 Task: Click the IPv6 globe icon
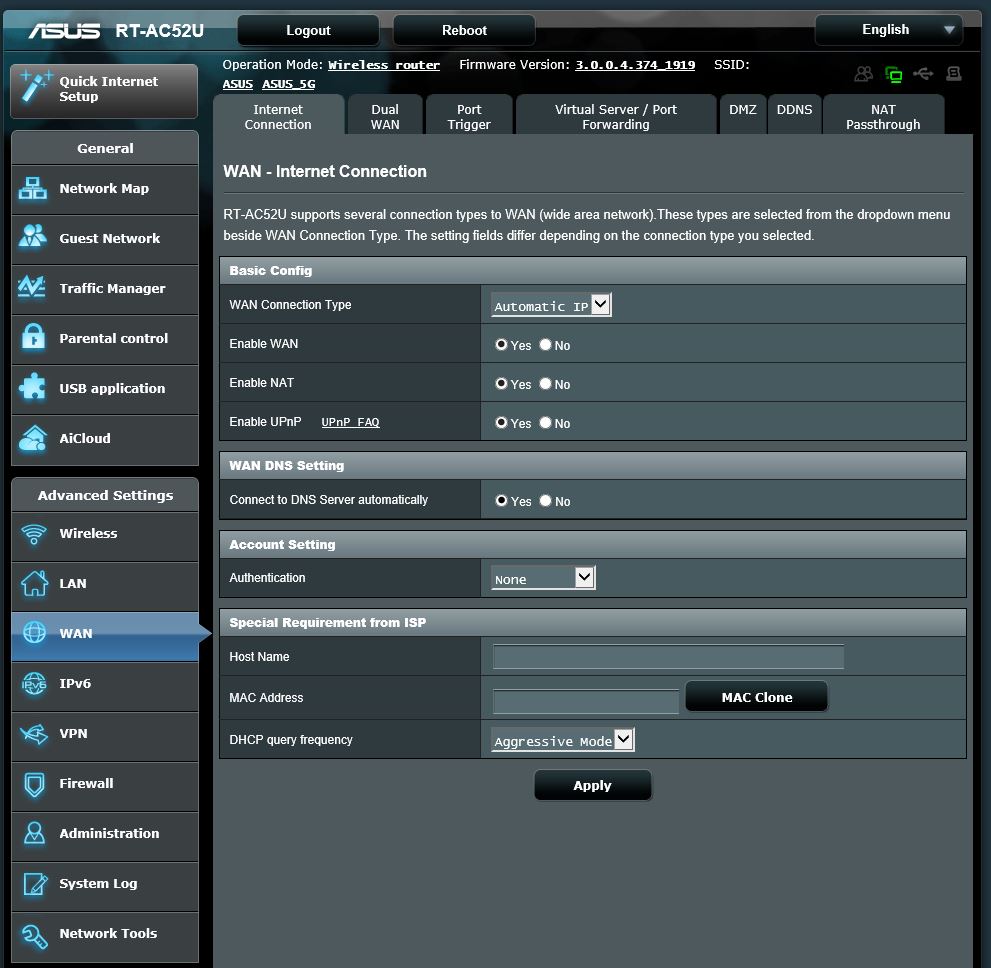34,683
